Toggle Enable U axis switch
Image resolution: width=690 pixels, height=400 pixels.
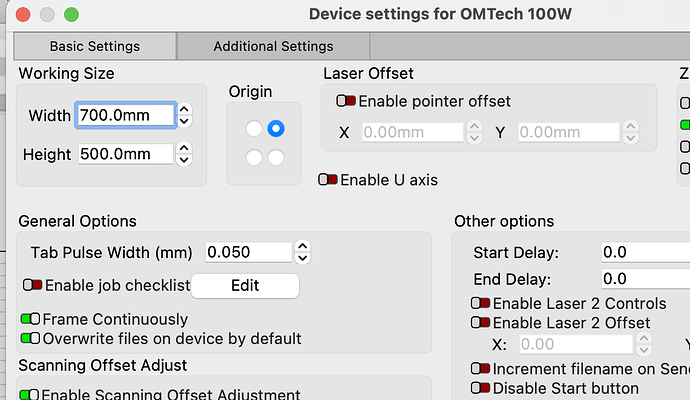[x=328, y=180]
